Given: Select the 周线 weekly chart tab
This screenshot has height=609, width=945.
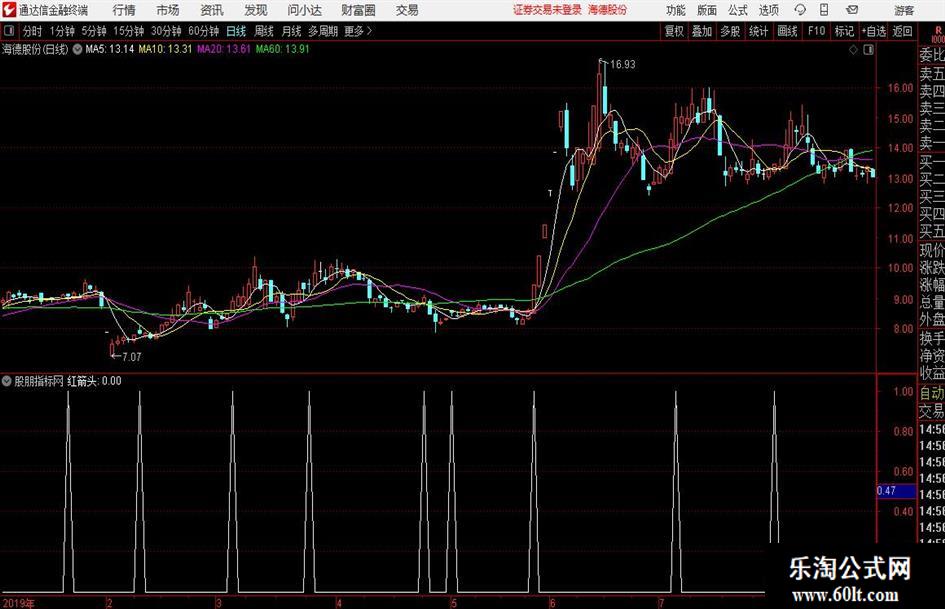Looking at the screenshot, I should [x=263, y=31].
